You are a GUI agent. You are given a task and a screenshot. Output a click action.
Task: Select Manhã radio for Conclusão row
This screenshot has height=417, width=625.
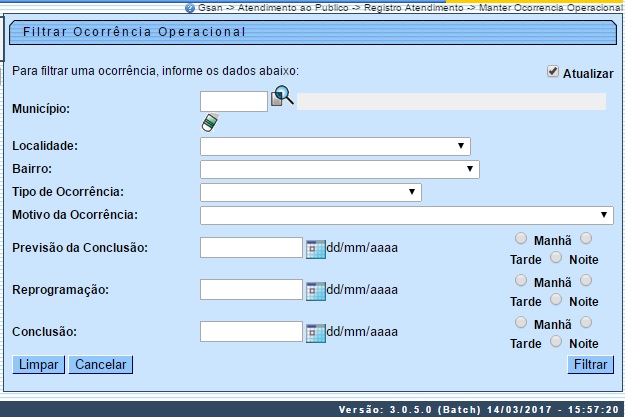click(521, 322)
